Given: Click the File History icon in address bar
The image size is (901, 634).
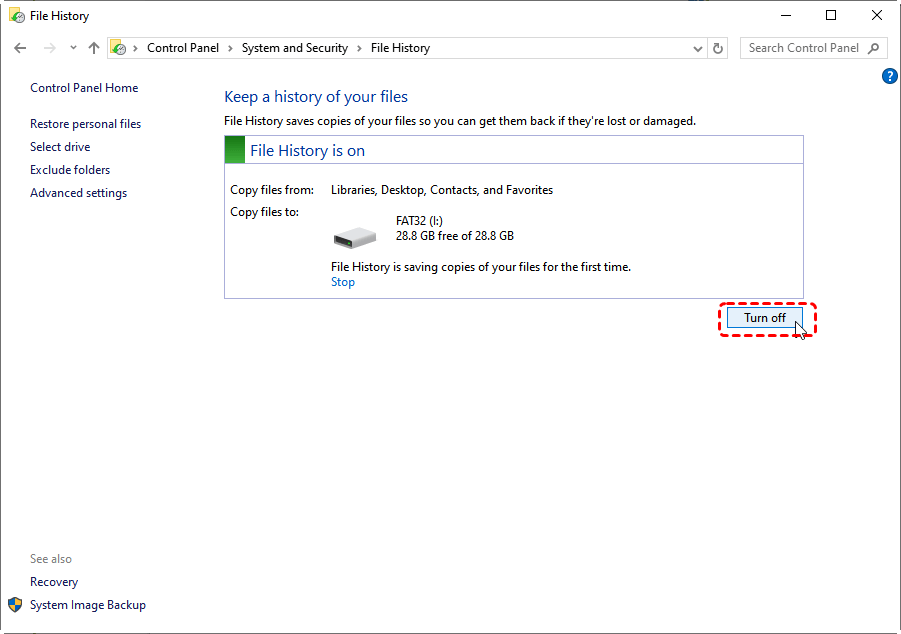Looking at the screenshot, I should pyautogui.click(x=119, y=48).
